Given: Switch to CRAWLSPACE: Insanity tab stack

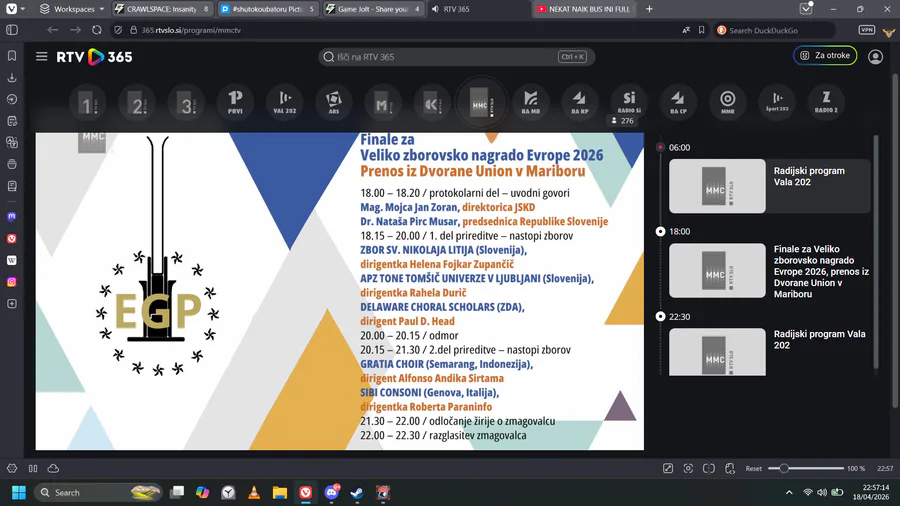Looking at the screenshot, I should tap(162, 9).
